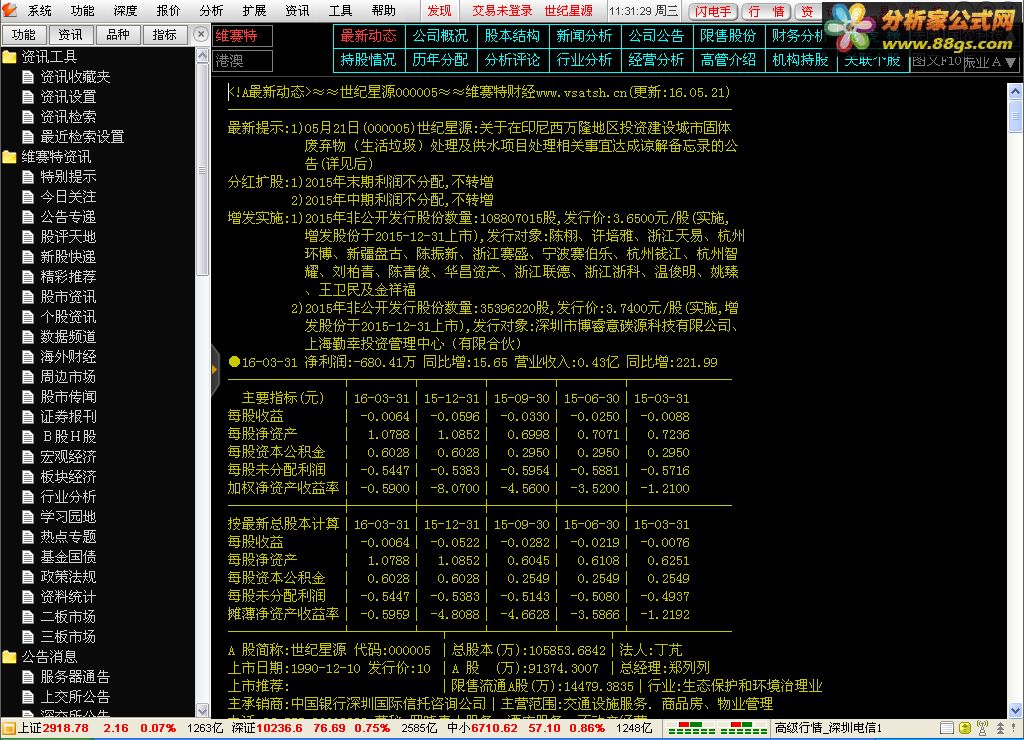Click the document icon beside 资讯设置
This screenshot has height=740, width=1024.
tap(28, 97)
